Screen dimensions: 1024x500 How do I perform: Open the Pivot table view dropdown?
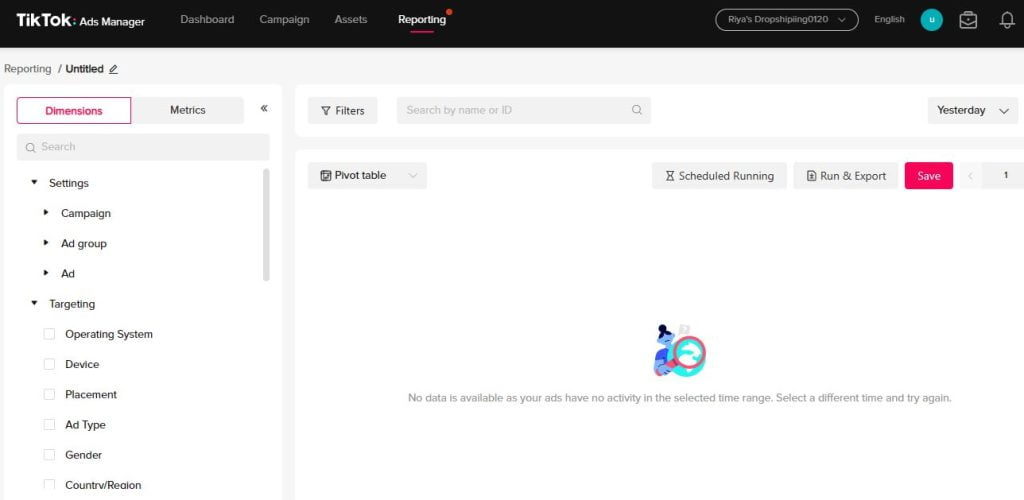(367, 176)
